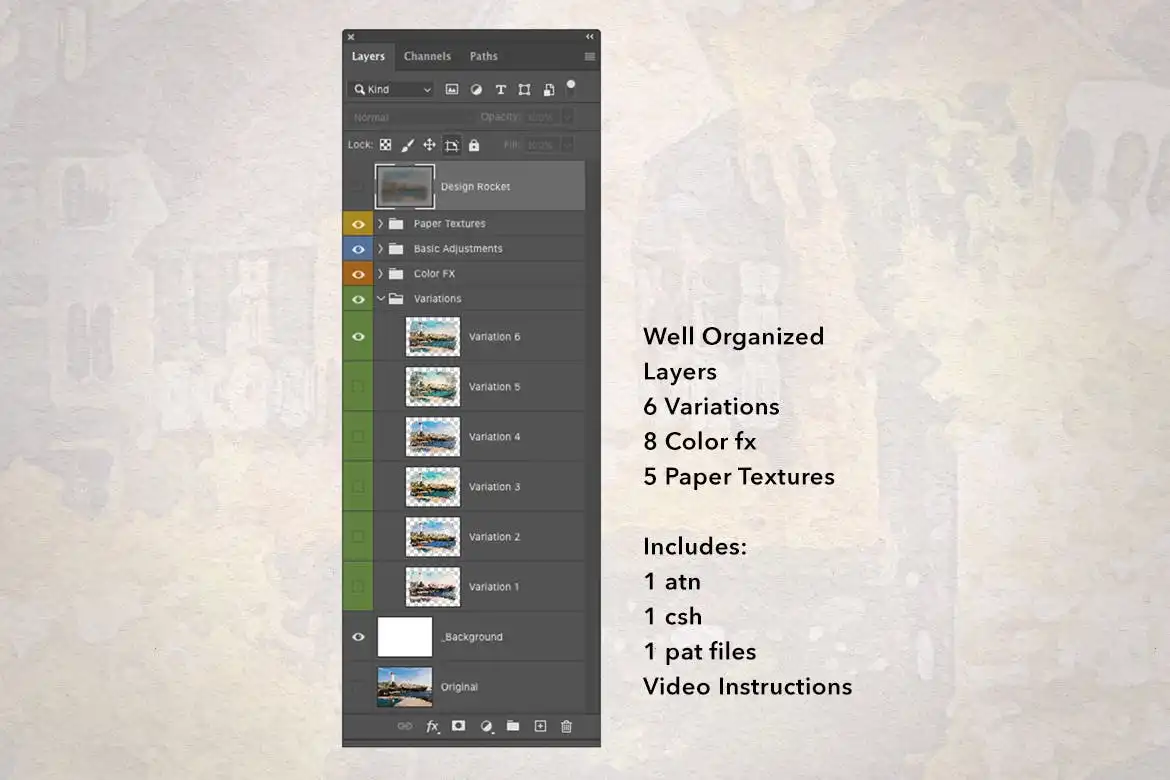Viewport: 1170px width, 780px height.
Task: Switch to the Channels tab
Action: 428,56
